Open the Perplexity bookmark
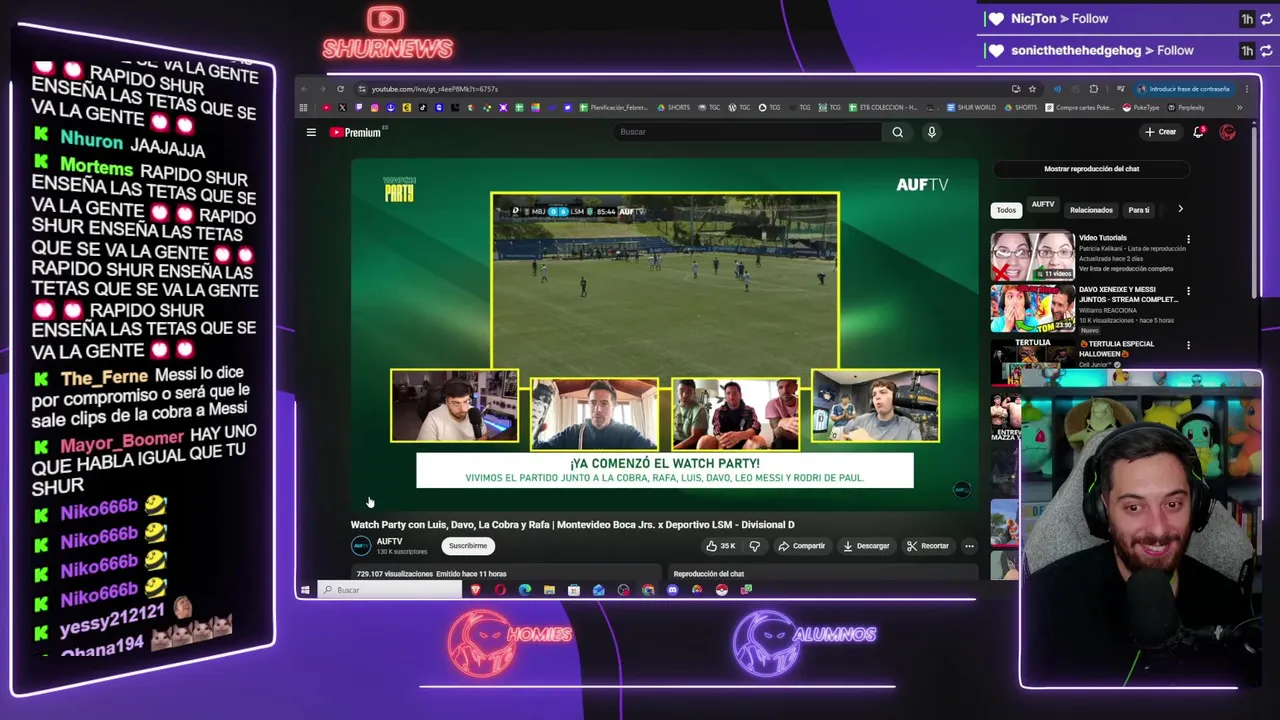The height and width of the screenshot is (720, 1280). (x=1186, y=107)
